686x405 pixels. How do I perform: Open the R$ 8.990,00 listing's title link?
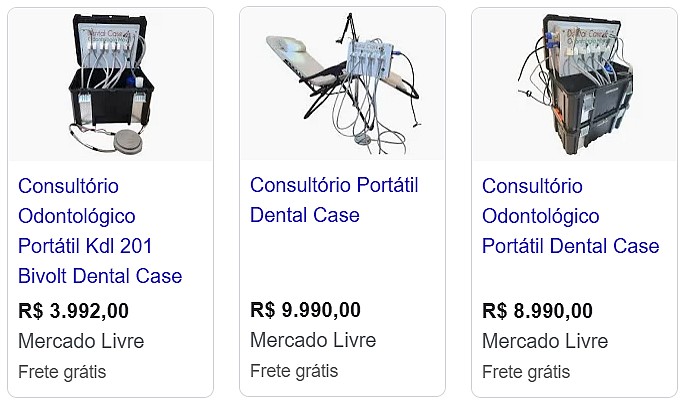(x=570, y=216)
